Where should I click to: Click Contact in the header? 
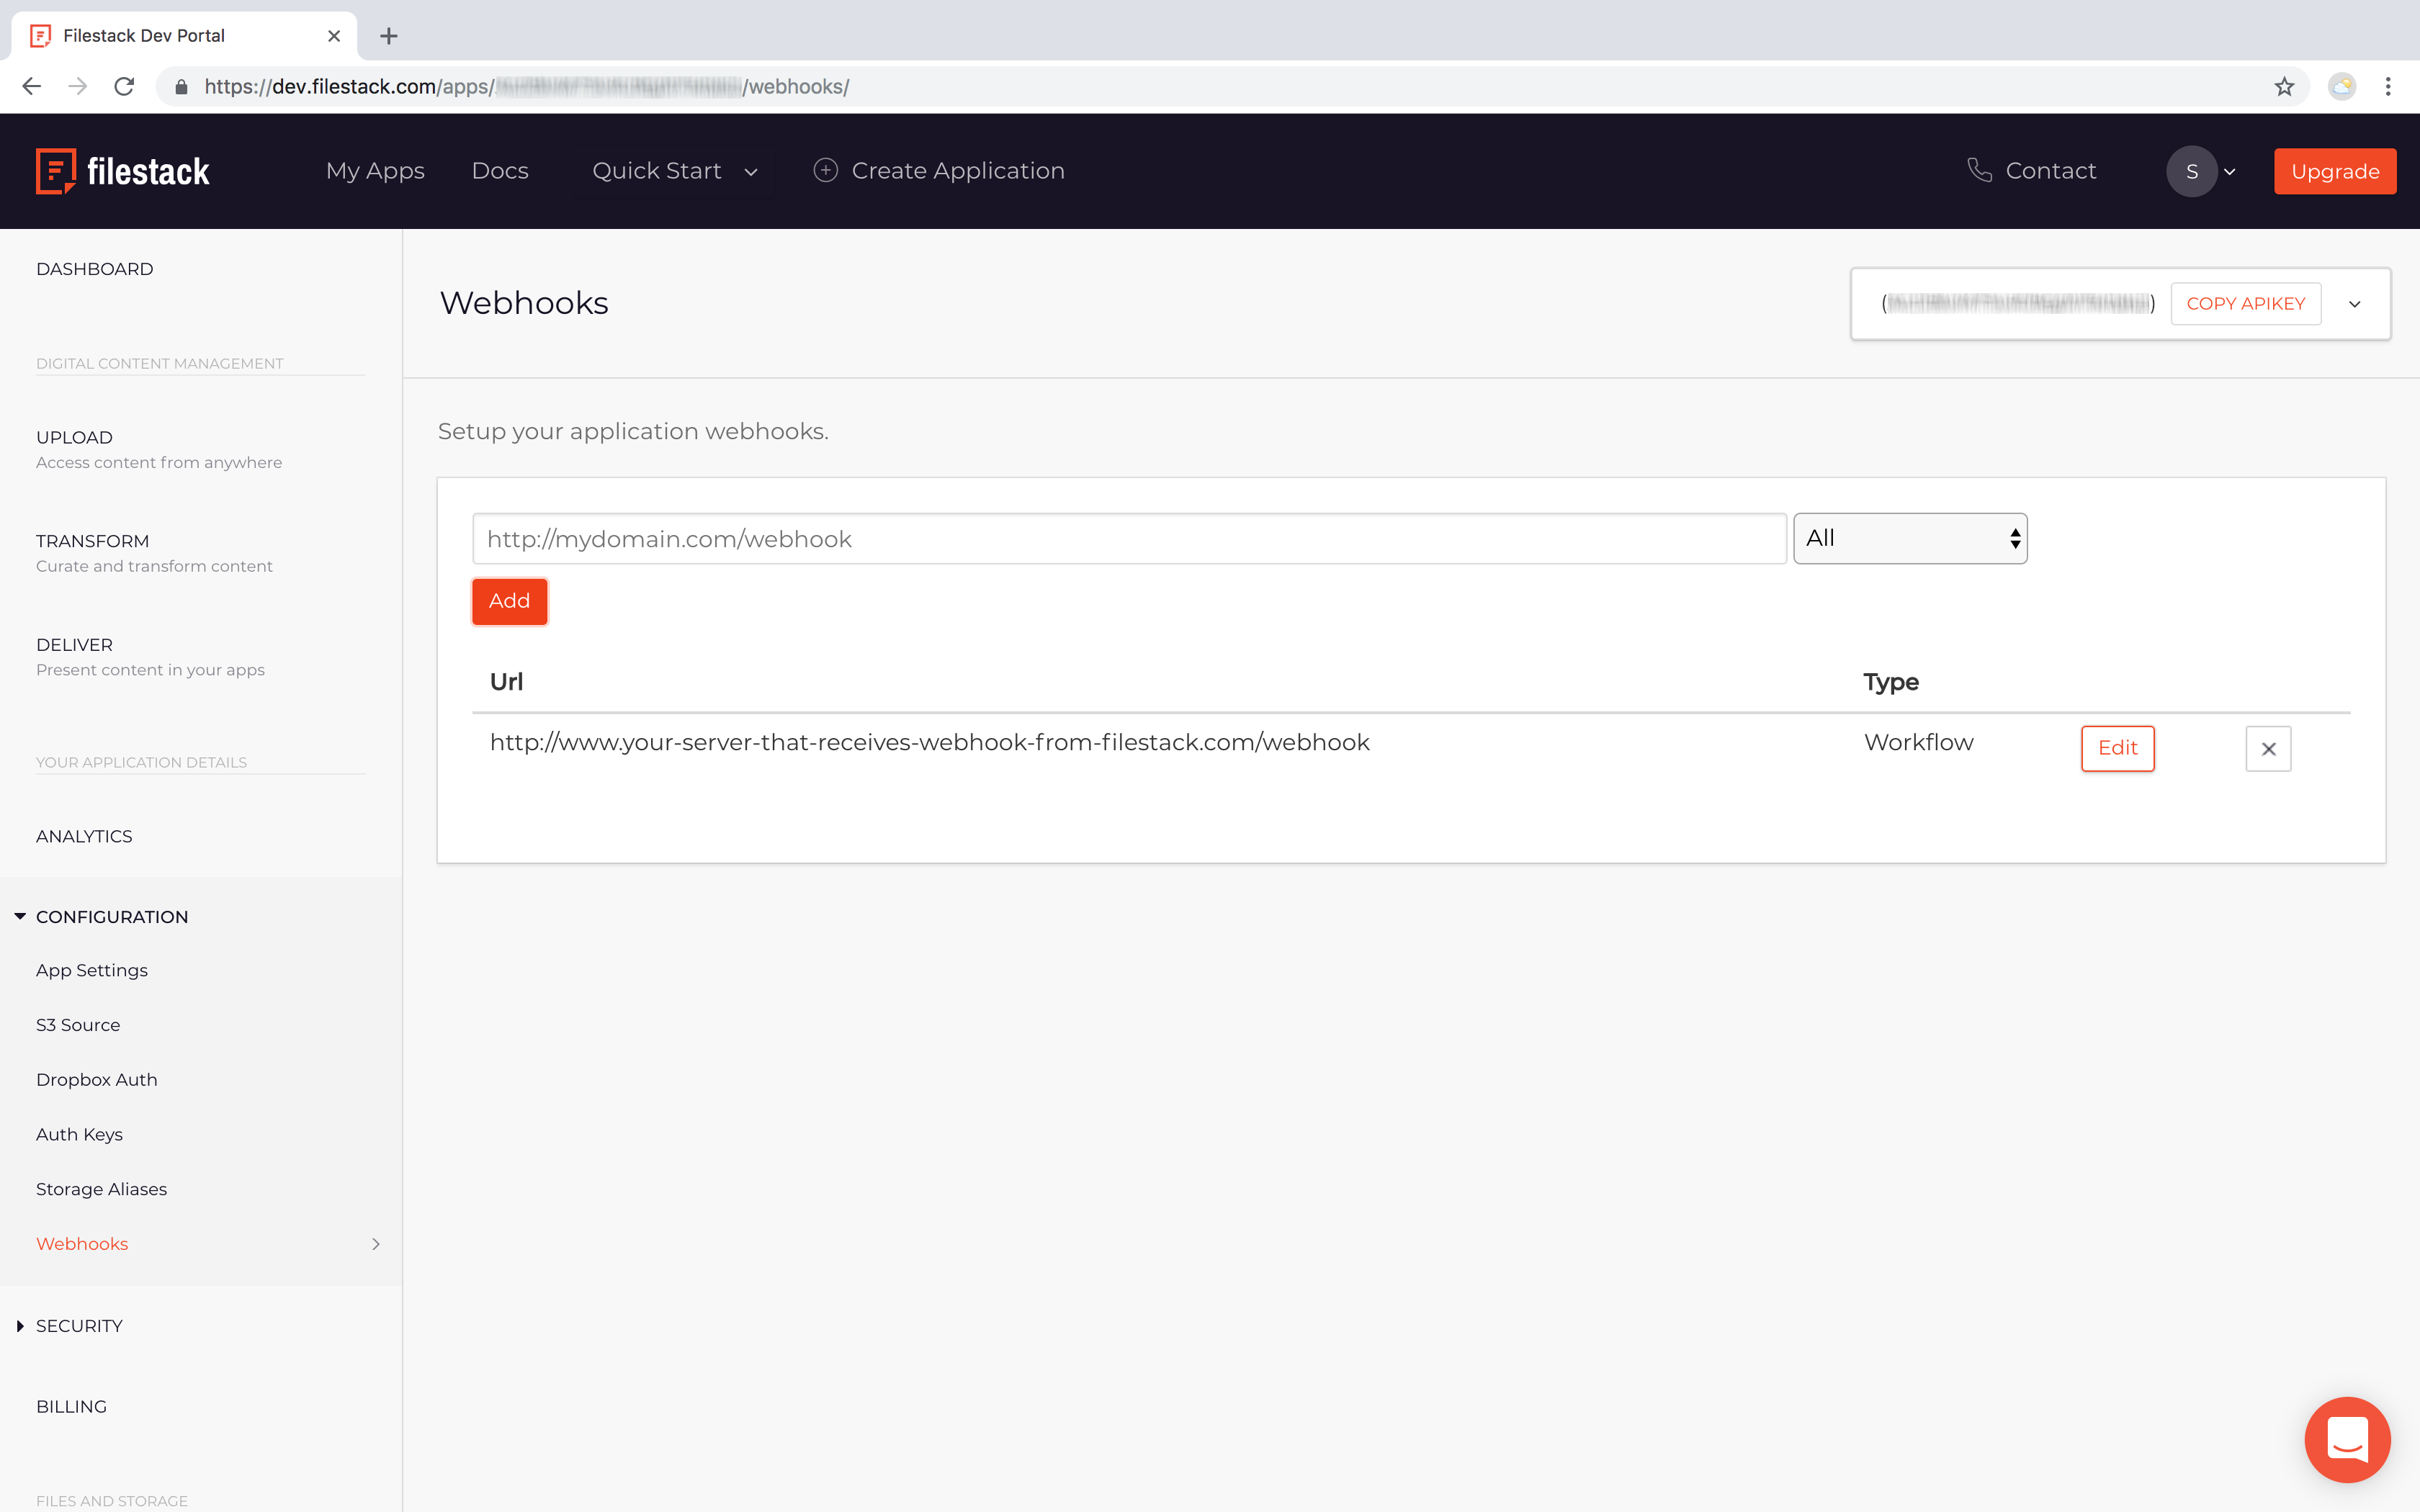tap(2031, 171)
